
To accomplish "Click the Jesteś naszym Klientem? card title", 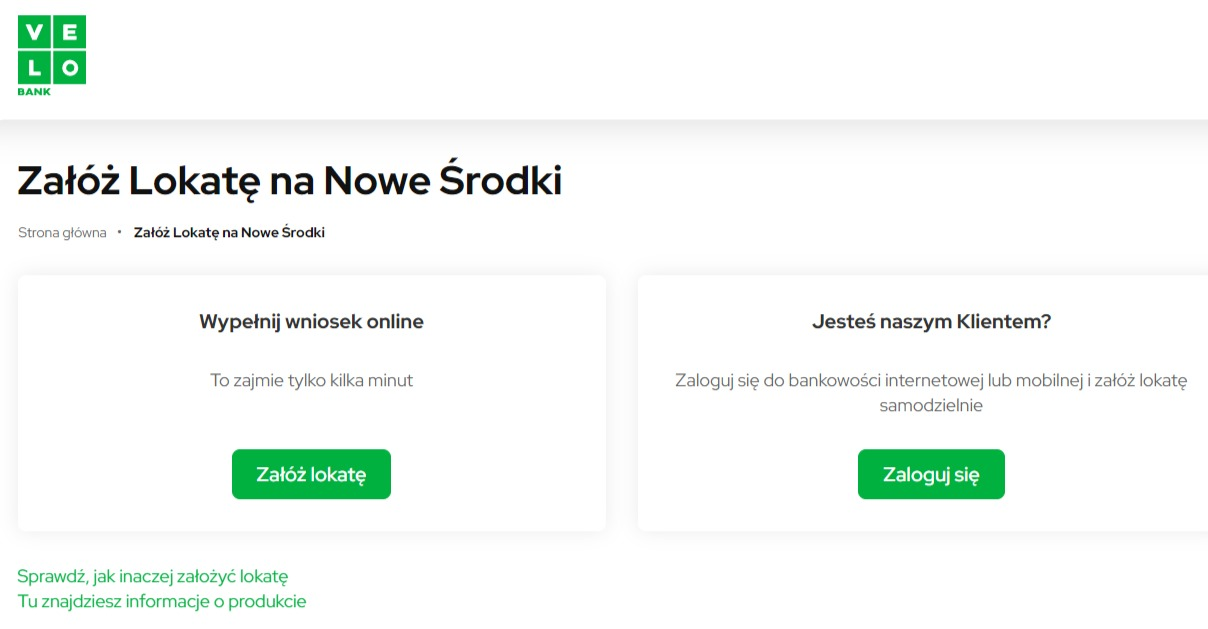I will coord(931,322).
